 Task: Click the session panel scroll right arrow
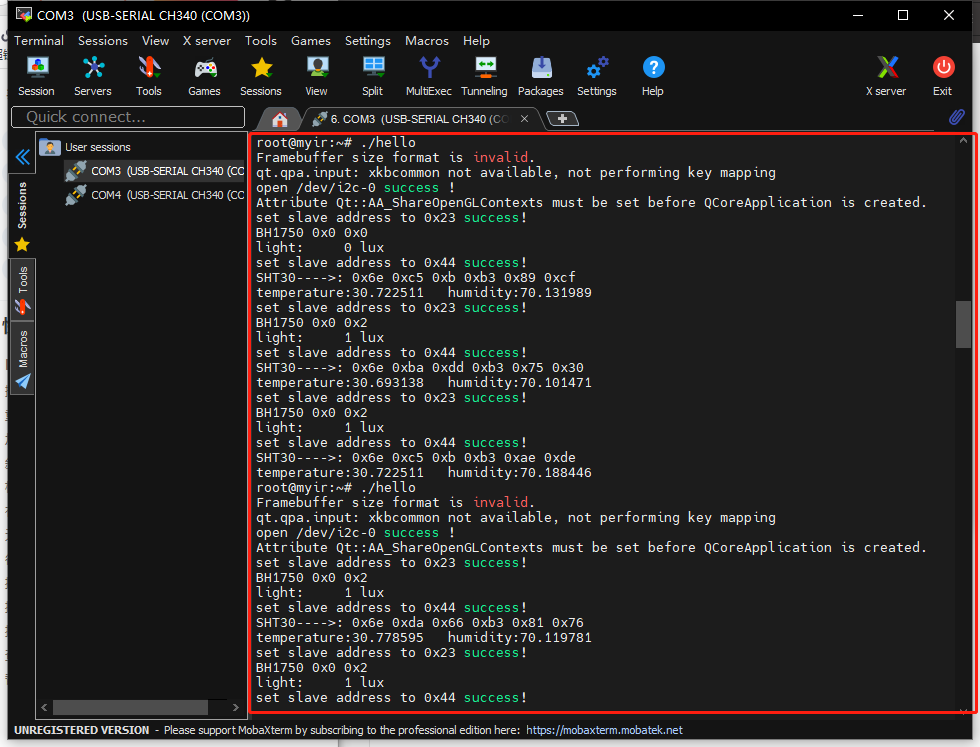236,707
